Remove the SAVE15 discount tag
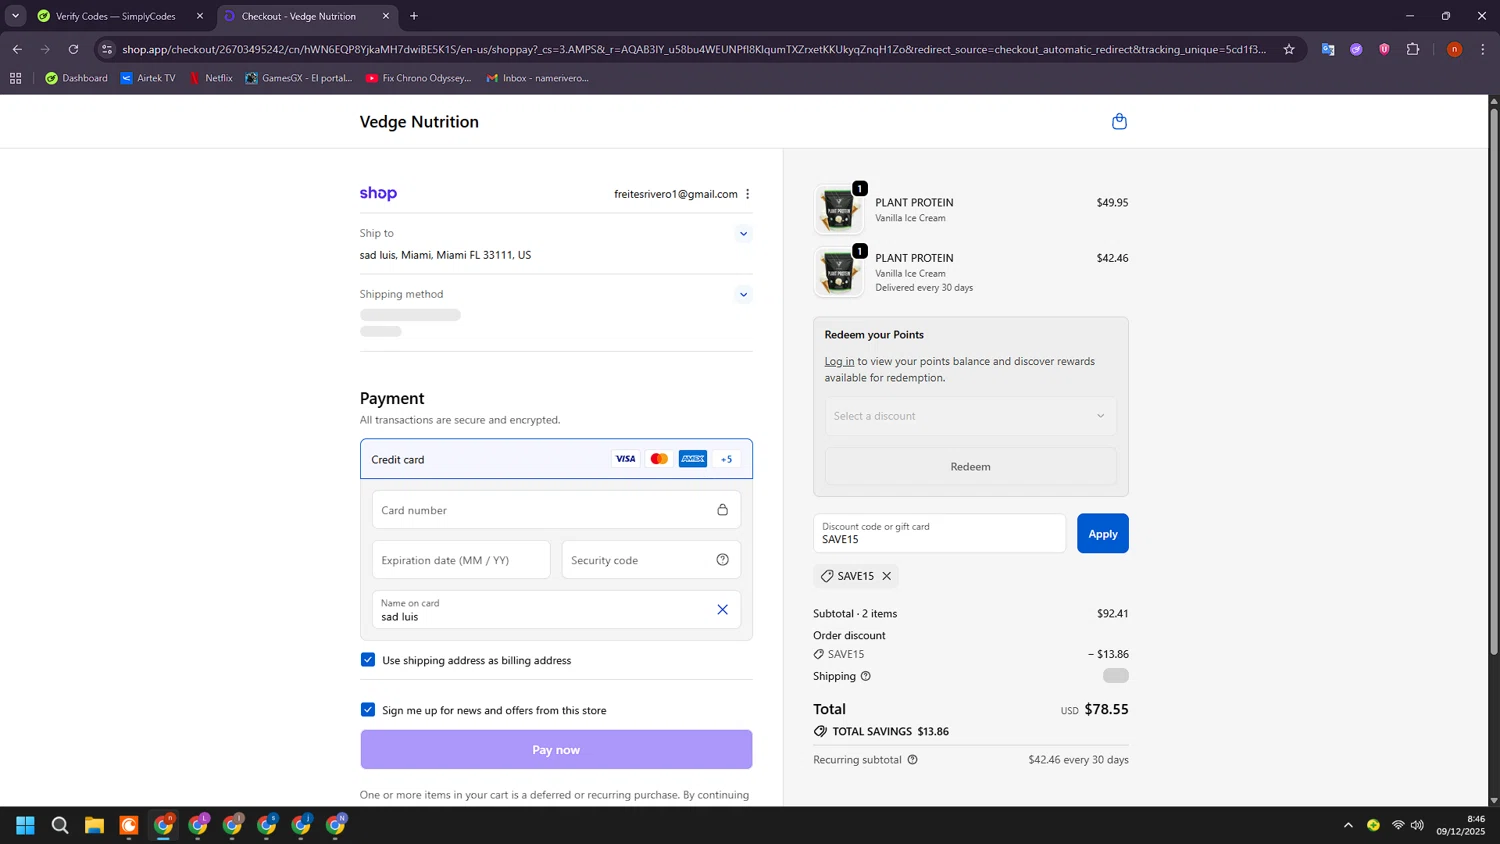This screenshot has height=844, width=1500. tap(886, 576)
